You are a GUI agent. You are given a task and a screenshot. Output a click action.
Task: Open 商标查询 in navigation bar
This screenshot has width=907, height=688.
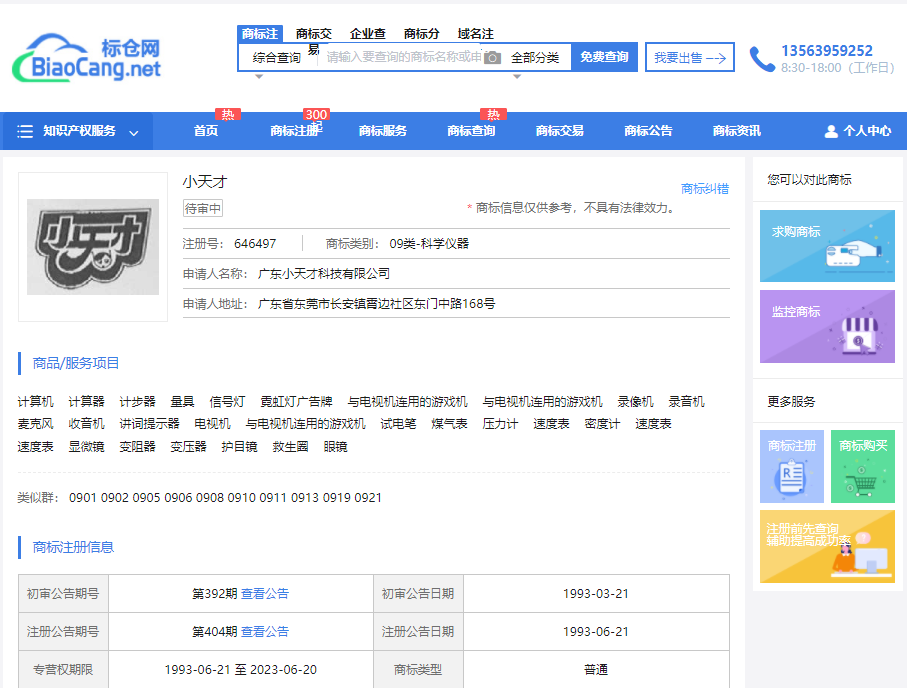[471, 131]
